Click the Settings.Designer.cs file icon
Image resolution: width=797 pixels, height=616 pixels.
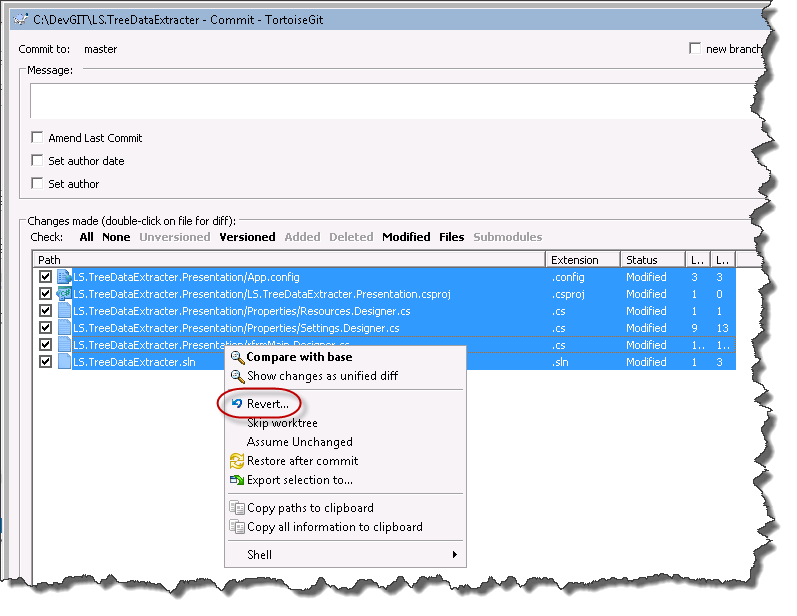click(64, 328)
